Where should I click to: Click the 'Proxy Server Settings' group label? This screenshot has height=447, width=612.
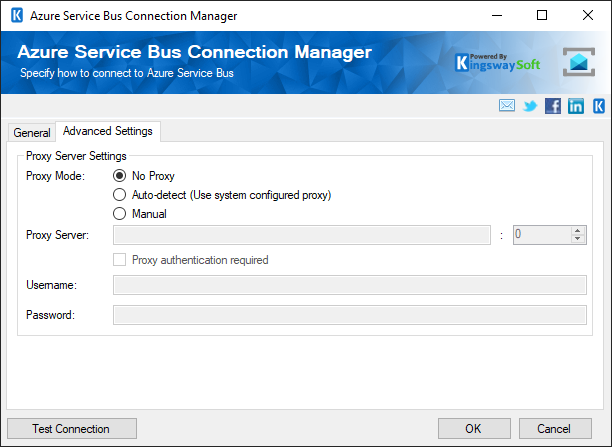(76, 156)
